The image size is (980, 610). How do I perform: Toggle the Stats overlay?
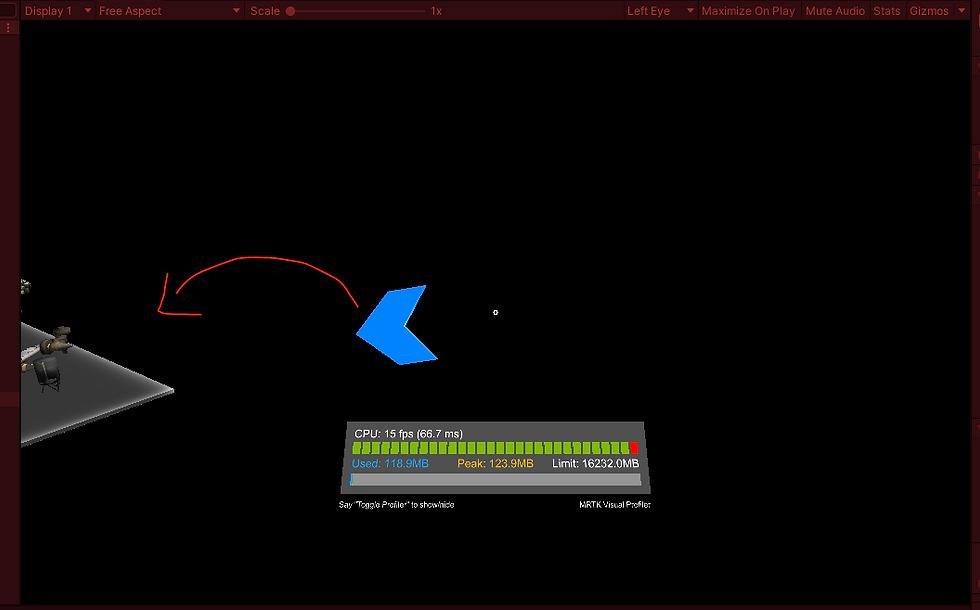887,11
